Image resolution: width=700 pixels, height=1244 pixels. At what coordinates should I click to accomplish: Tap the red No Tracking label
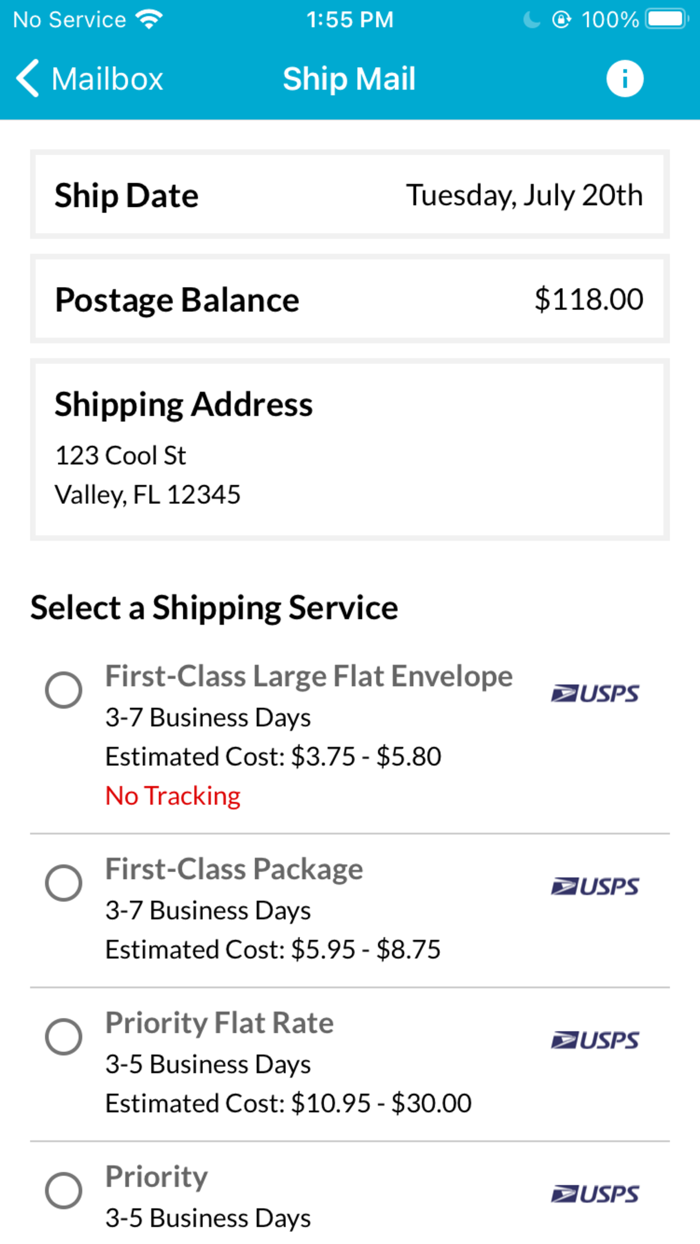click(x=173, y=796)
